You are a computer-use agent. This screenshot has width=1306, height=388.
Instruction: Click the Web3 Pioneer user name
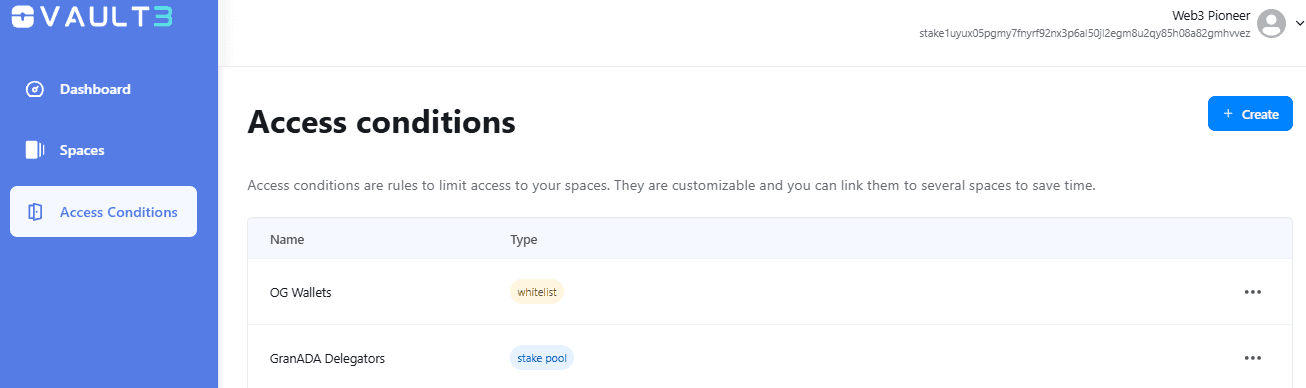(1211, 15)
